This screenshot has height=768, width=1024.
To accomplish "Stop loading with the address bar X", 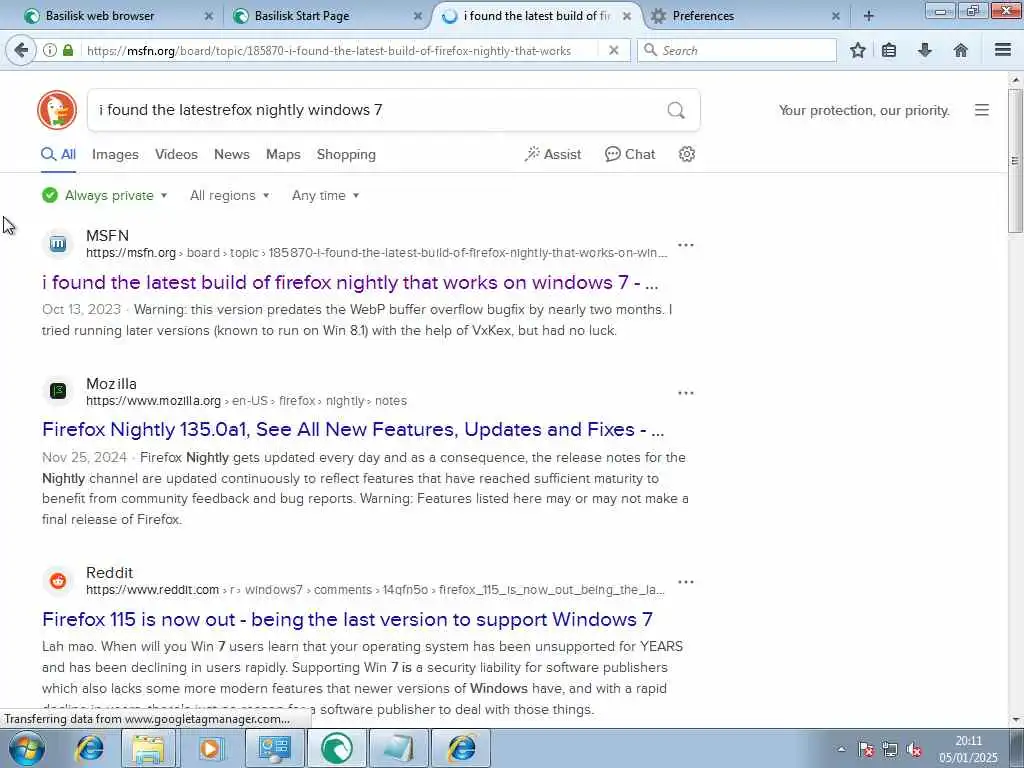I will click(613, 50).
